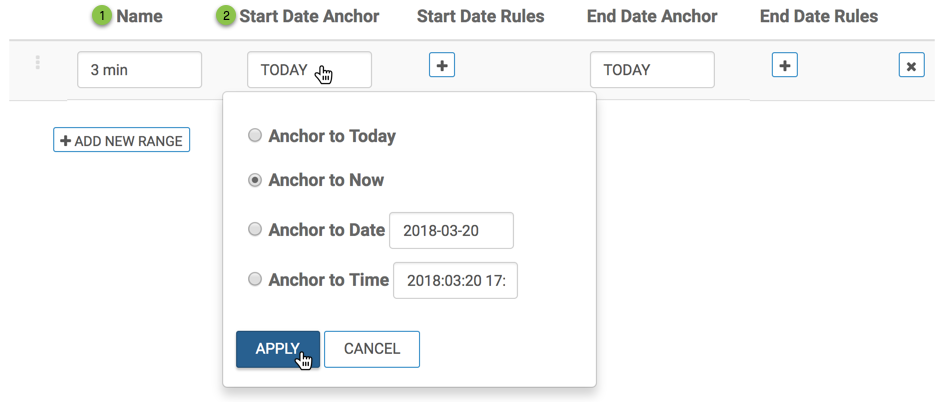
Task: Click the drag handle dots beside 3 min
Action: pyautogui.click(x=38, y=63)
